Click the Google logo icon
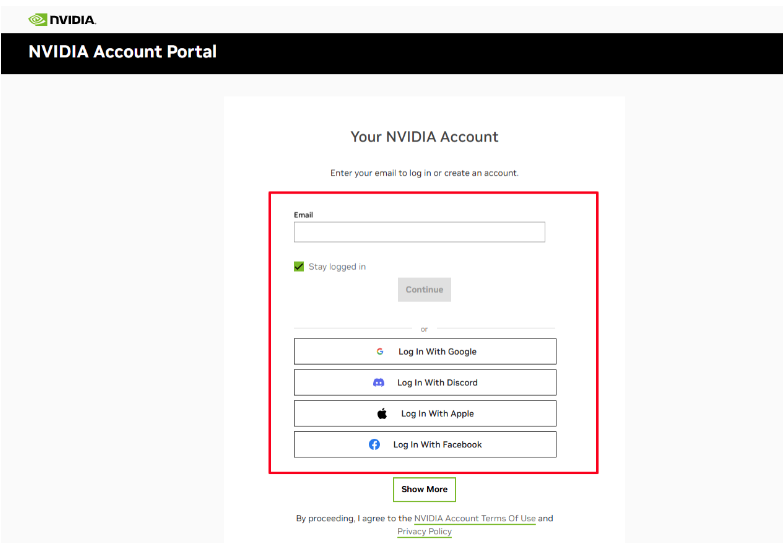This screenshot has width=783, height=558. click(x=380, y=352)
